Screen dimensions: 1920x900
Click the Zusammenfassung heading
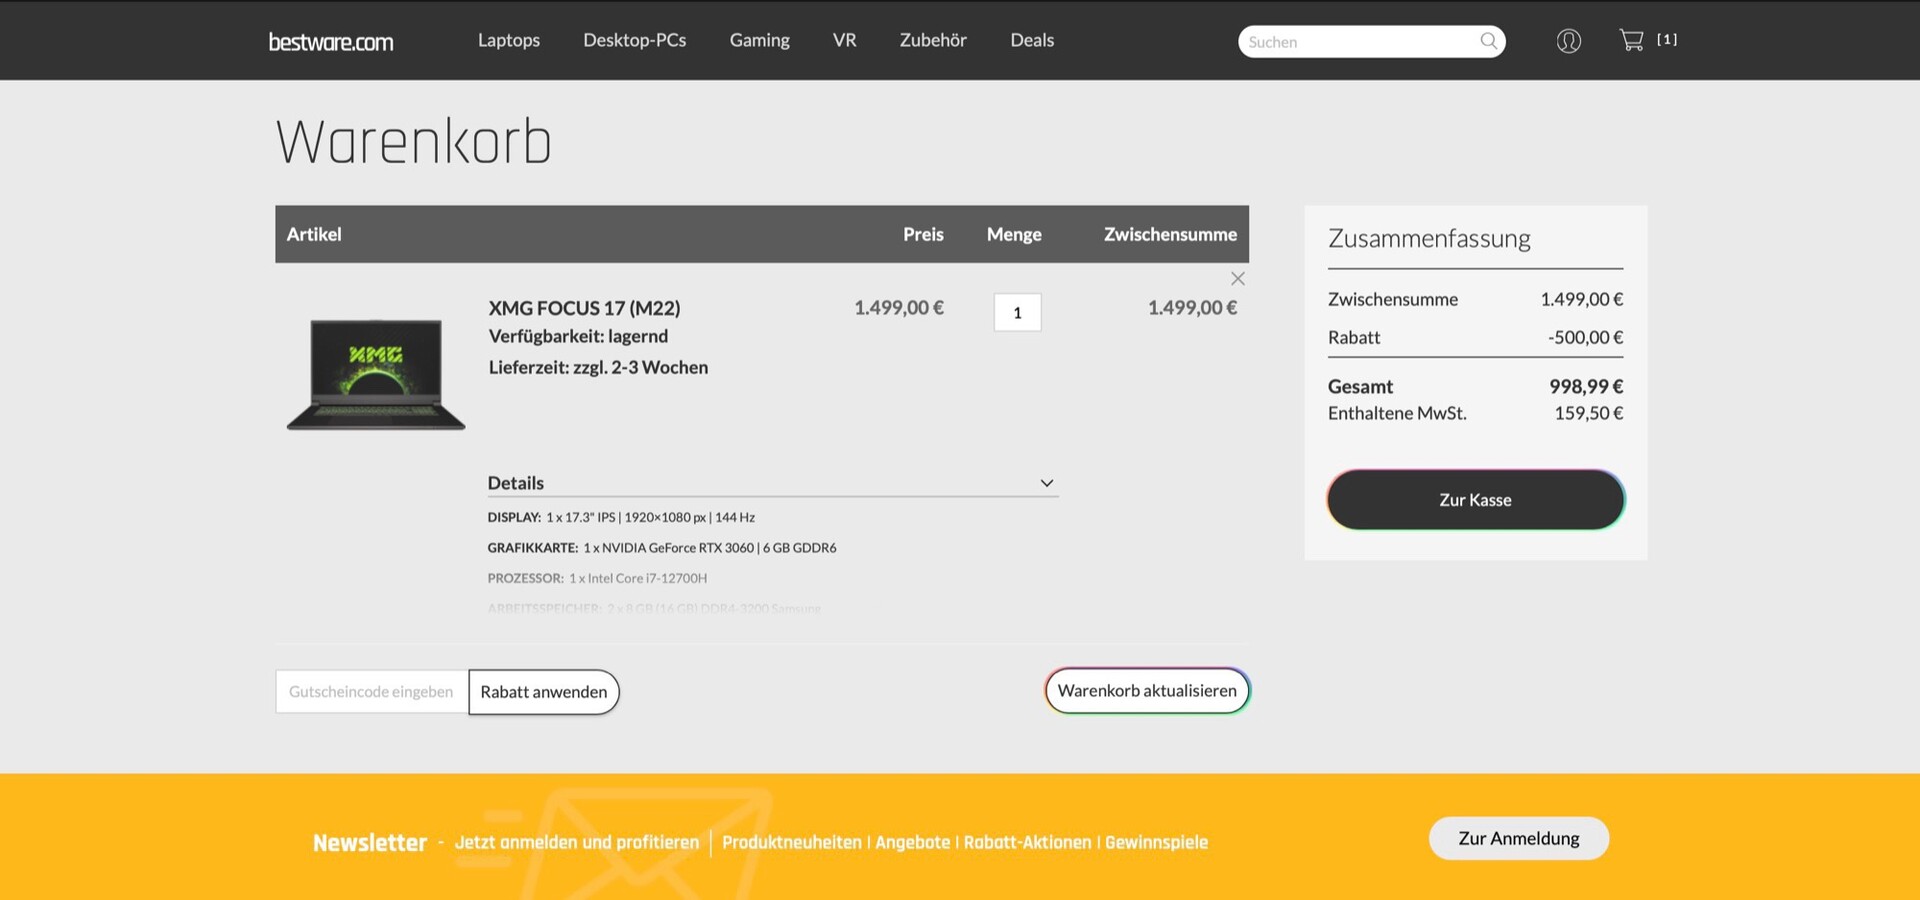[1429, 239]
